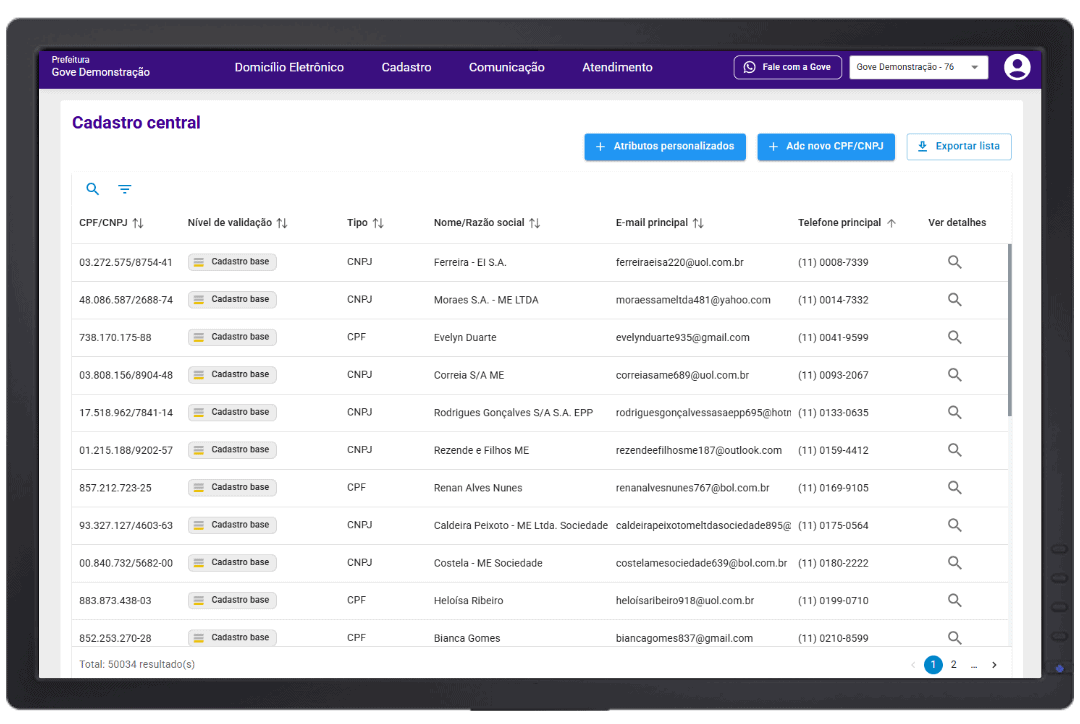Open the pagination ellipsis for more pages
This screenshot has height=724, width=1080.
click(x=974, y=665)
